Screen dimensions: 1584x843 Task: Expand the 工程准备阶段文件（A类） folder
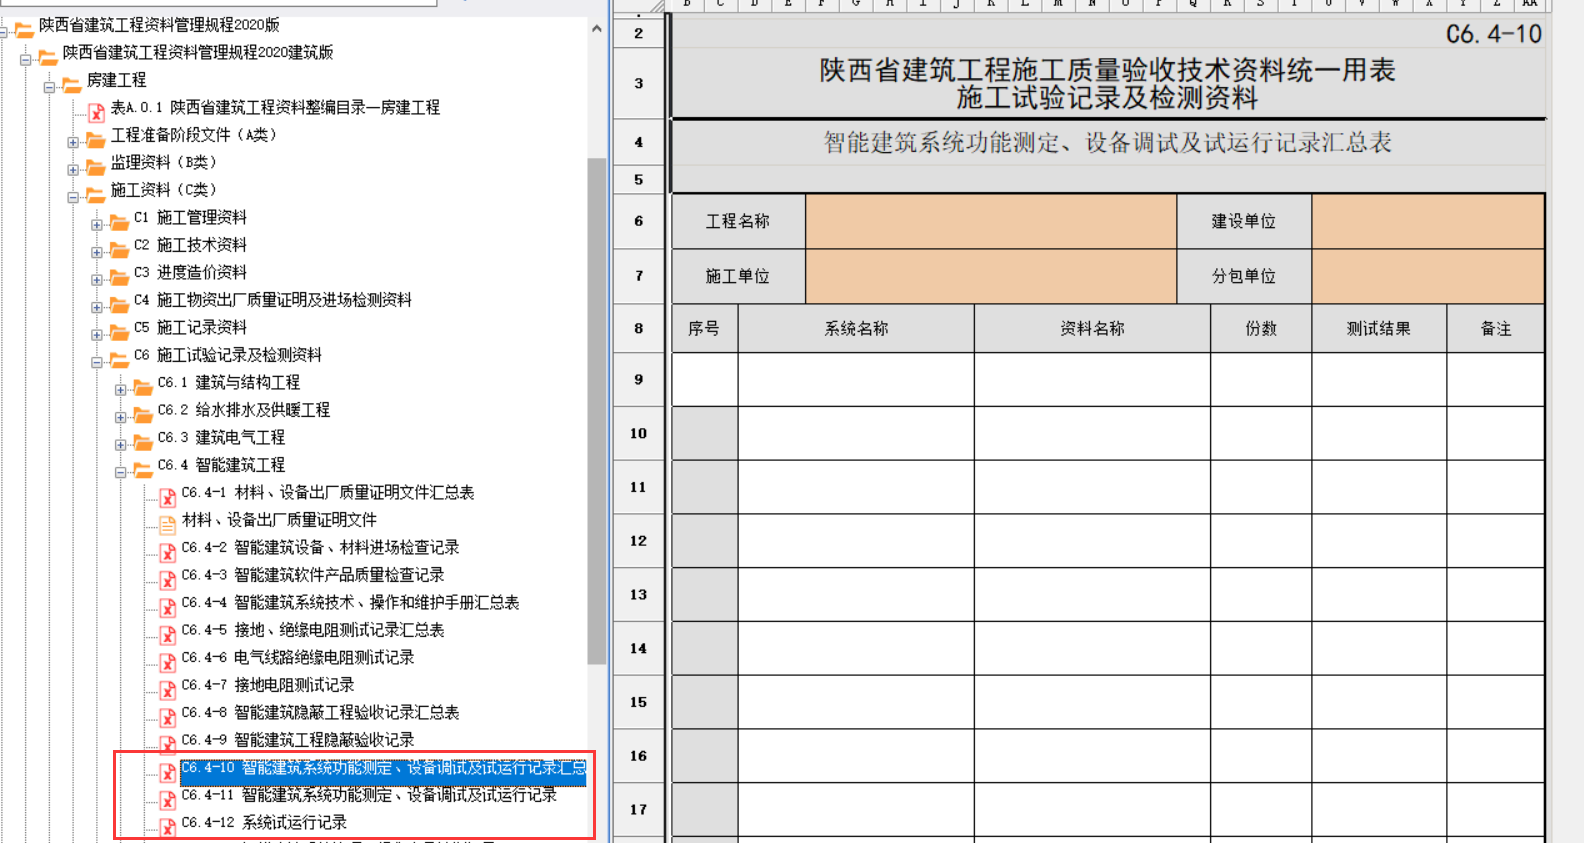(x=72, y=142)
